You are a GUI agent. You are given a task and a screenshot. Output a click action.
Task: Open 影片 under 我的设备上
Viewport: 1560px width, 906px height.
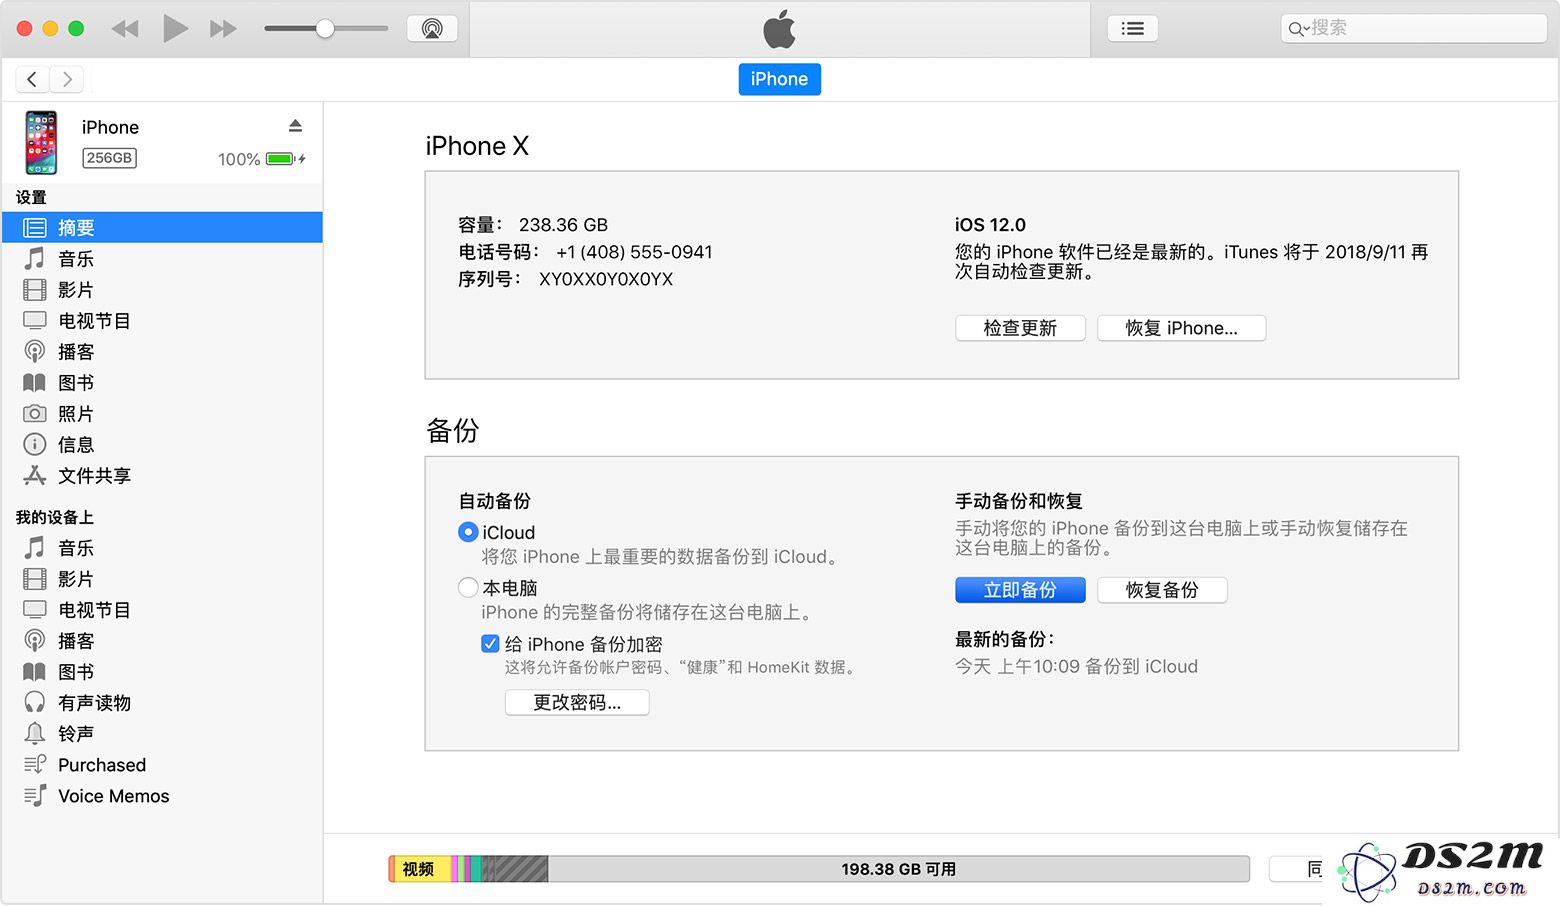[x=162, y=579]
